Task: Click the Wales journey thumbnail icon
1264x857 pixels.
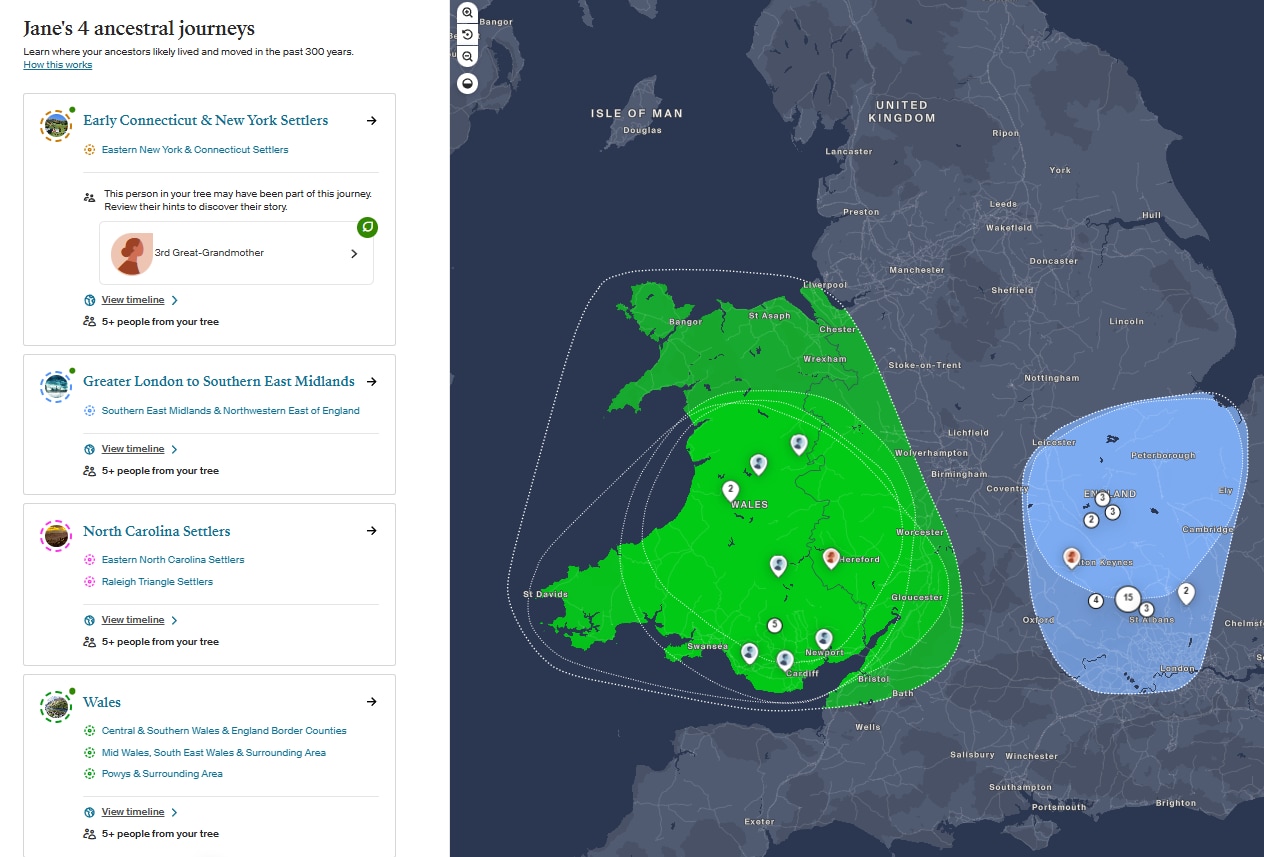Action: (x=56, y=706)
